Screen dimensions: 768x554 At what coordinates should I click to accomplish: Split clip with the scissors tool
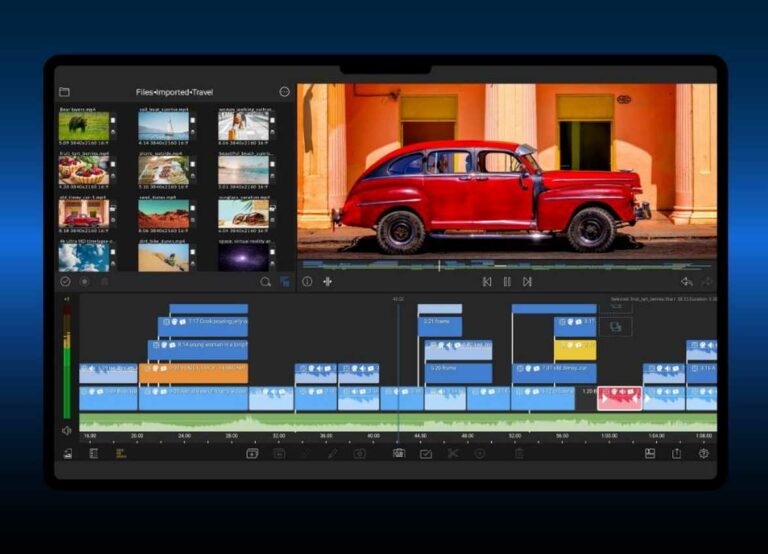click(453, 454)
